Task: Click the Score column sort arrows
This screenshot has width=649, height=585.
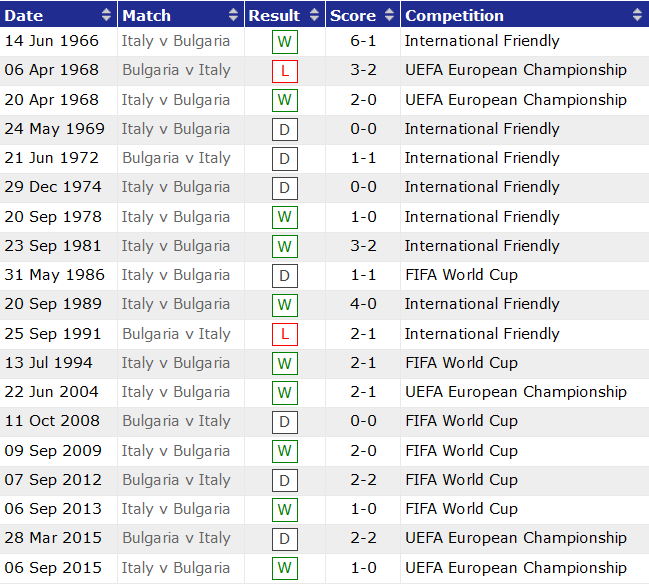Action: [x=389, y=15]
